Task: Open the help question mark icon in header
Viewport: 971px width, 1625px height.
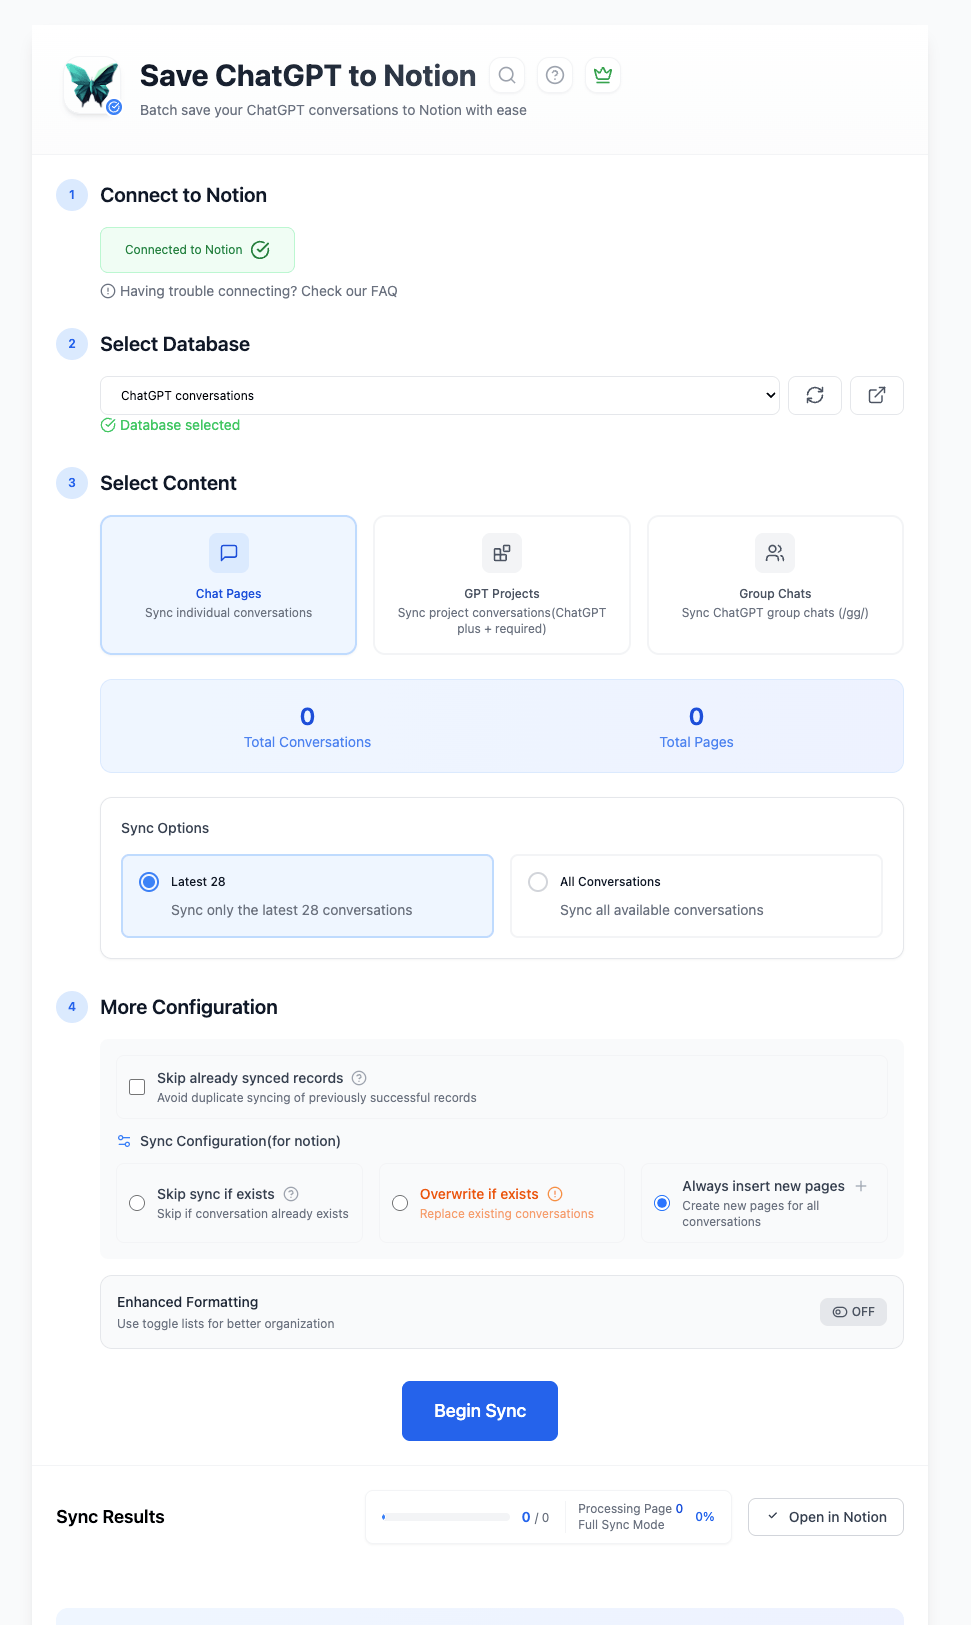Action: 555,75
